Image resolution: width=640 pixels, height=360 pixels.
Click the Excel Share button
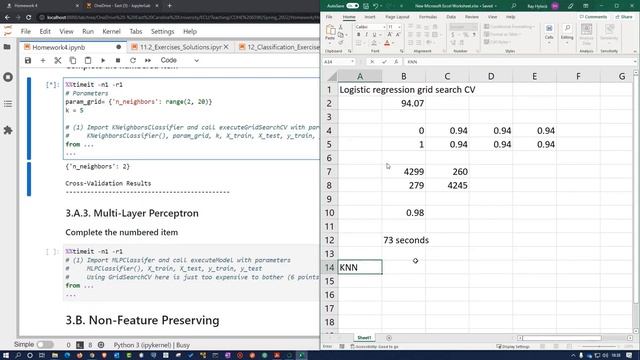coord(623,17)
